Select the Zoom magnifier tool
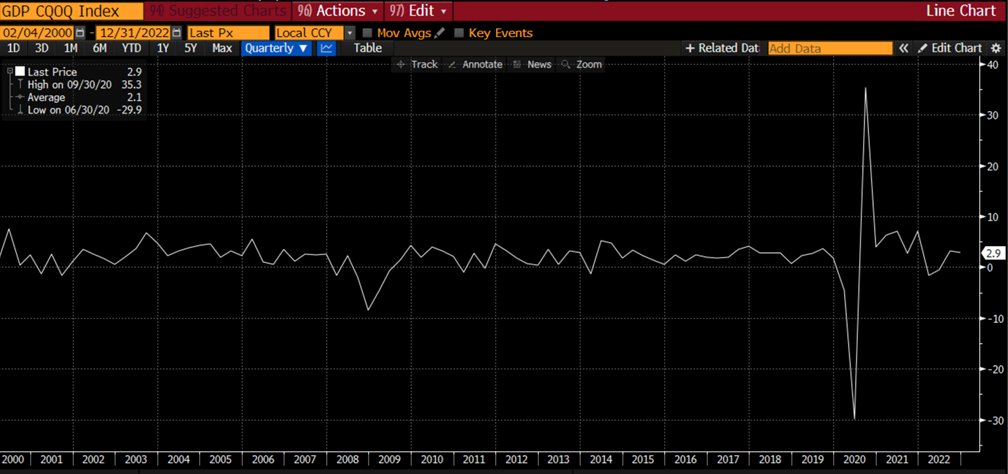 point(582,64)
